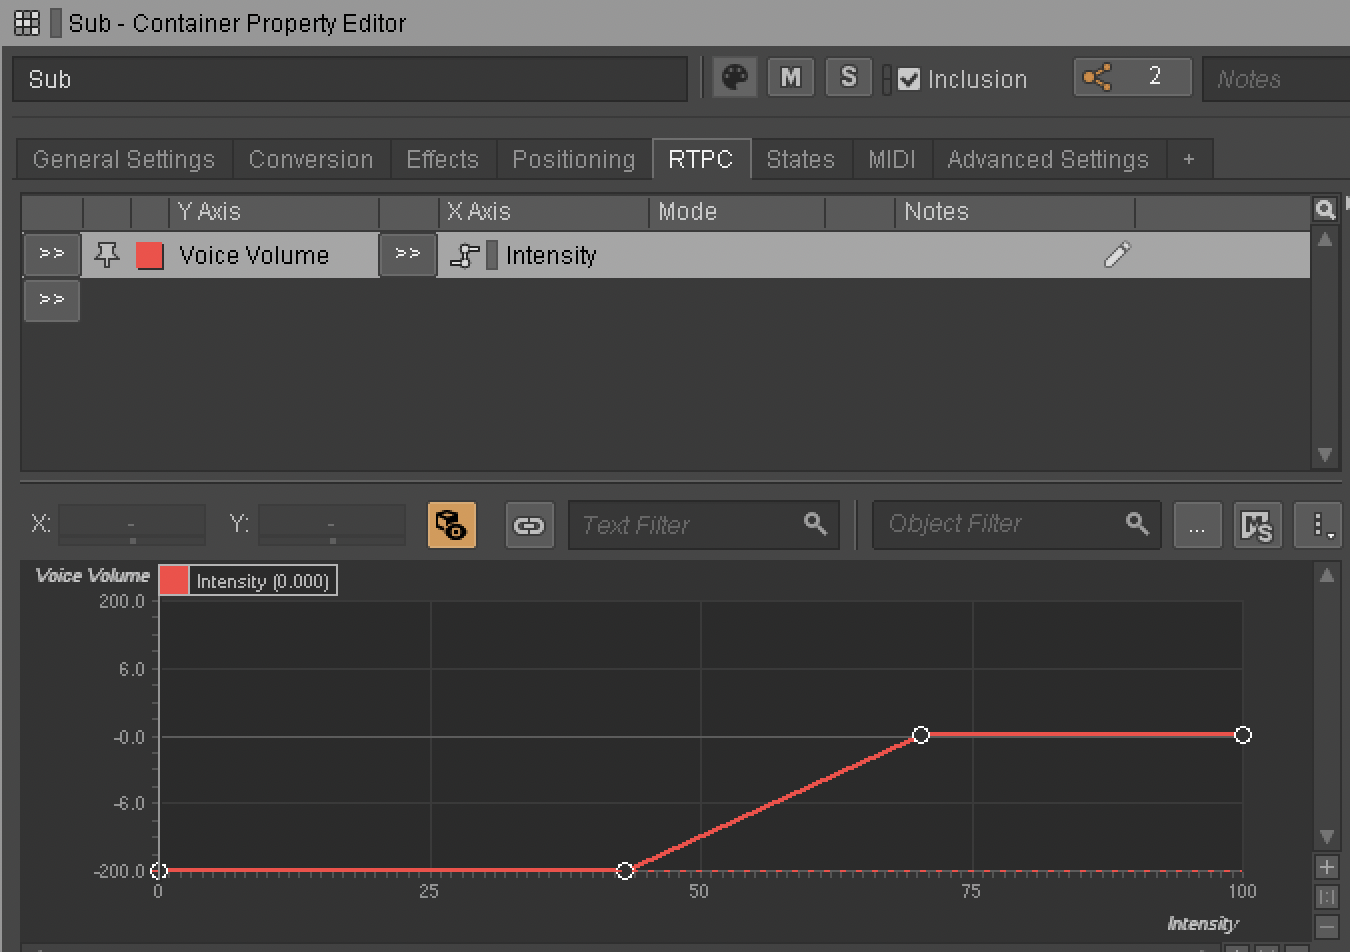Viewport: 1350px width, 952px height.
Task: Click the pin icon beside Voice Volume
Action: (108, 255)
